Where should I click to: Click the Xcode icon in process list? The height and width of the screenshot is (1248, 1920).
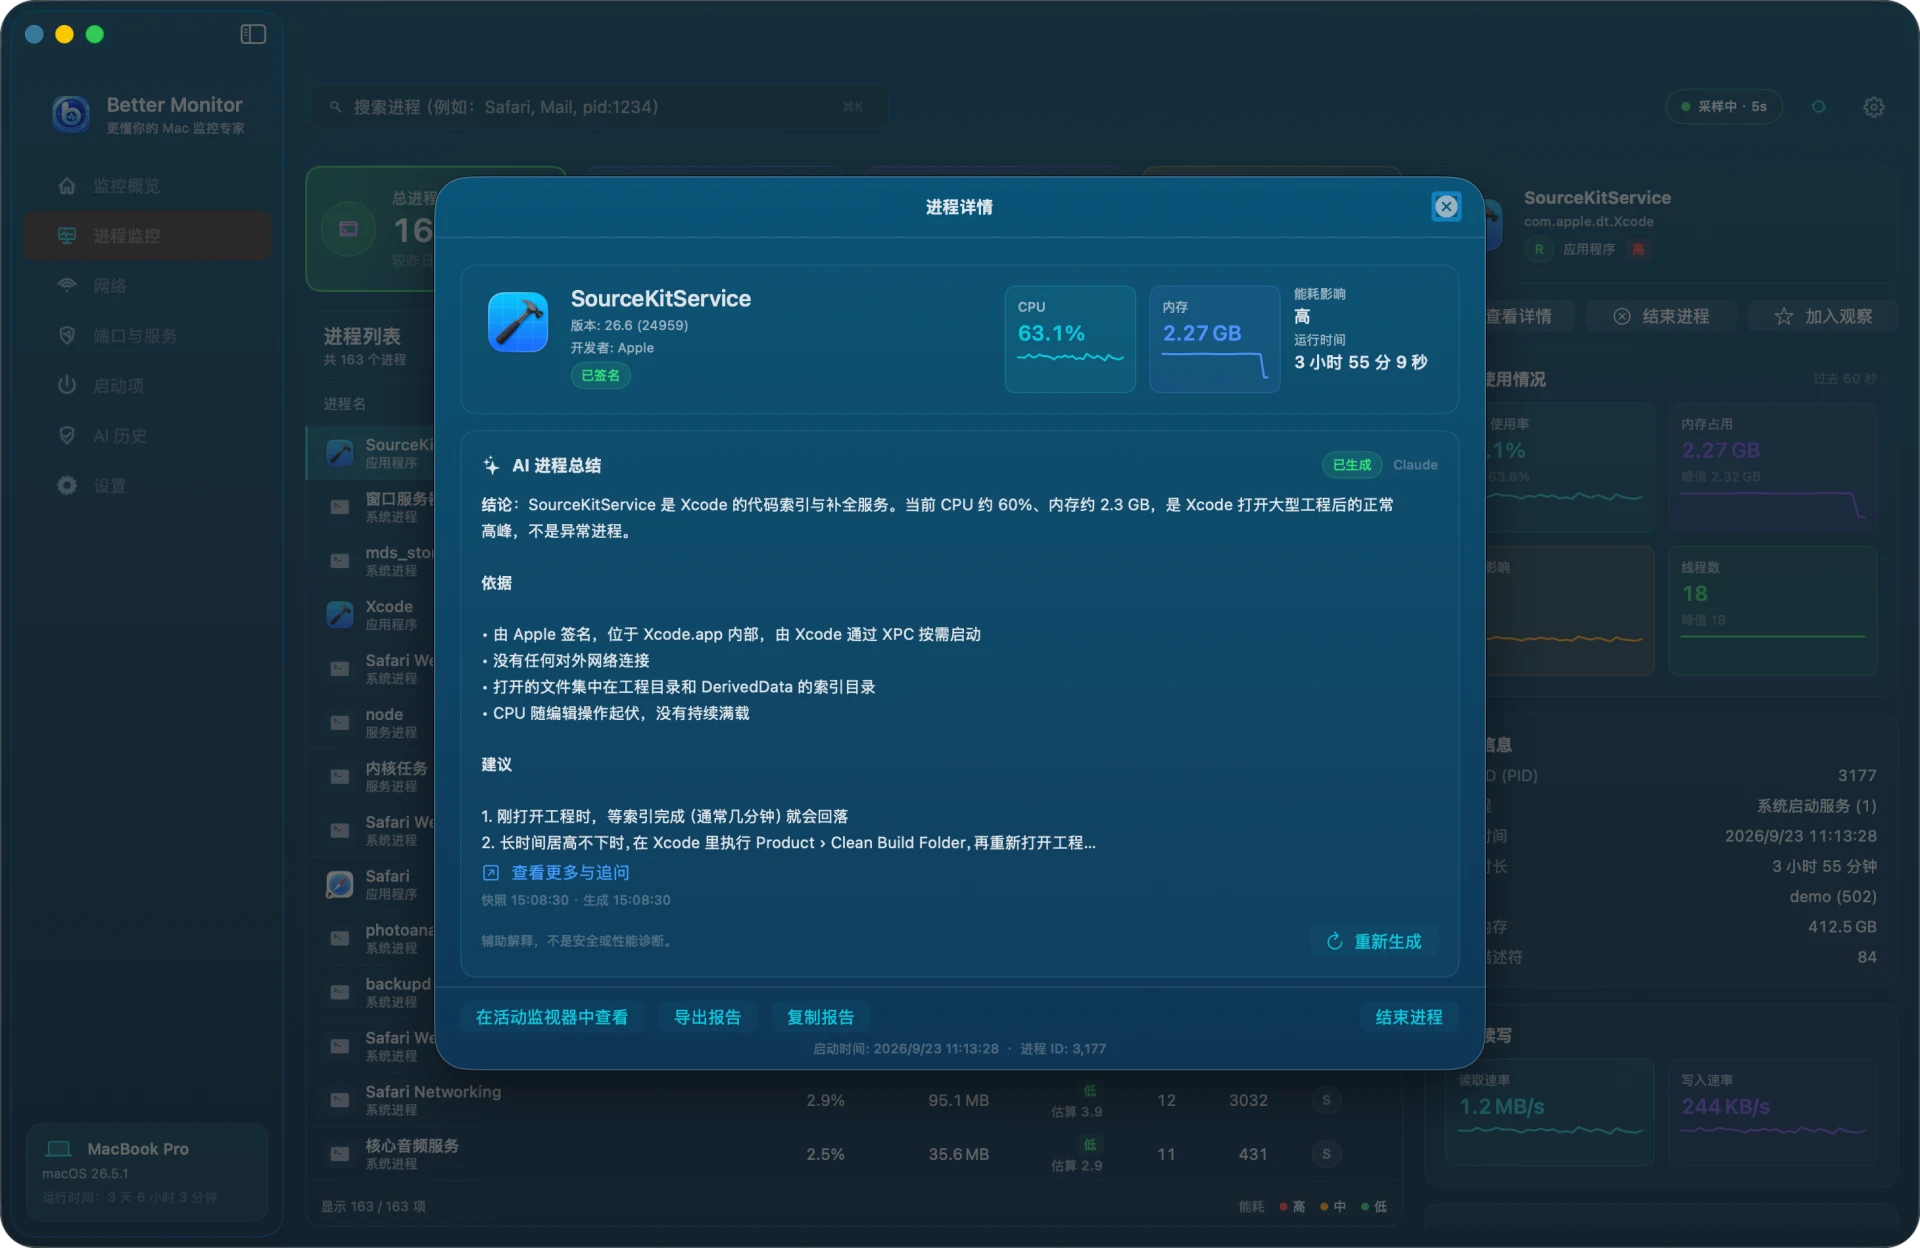340,614
